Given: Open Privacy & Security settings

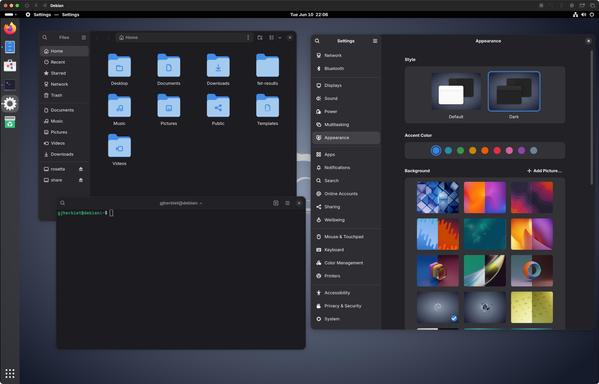Looking at the screenshot, I should (x=346, y=306).
